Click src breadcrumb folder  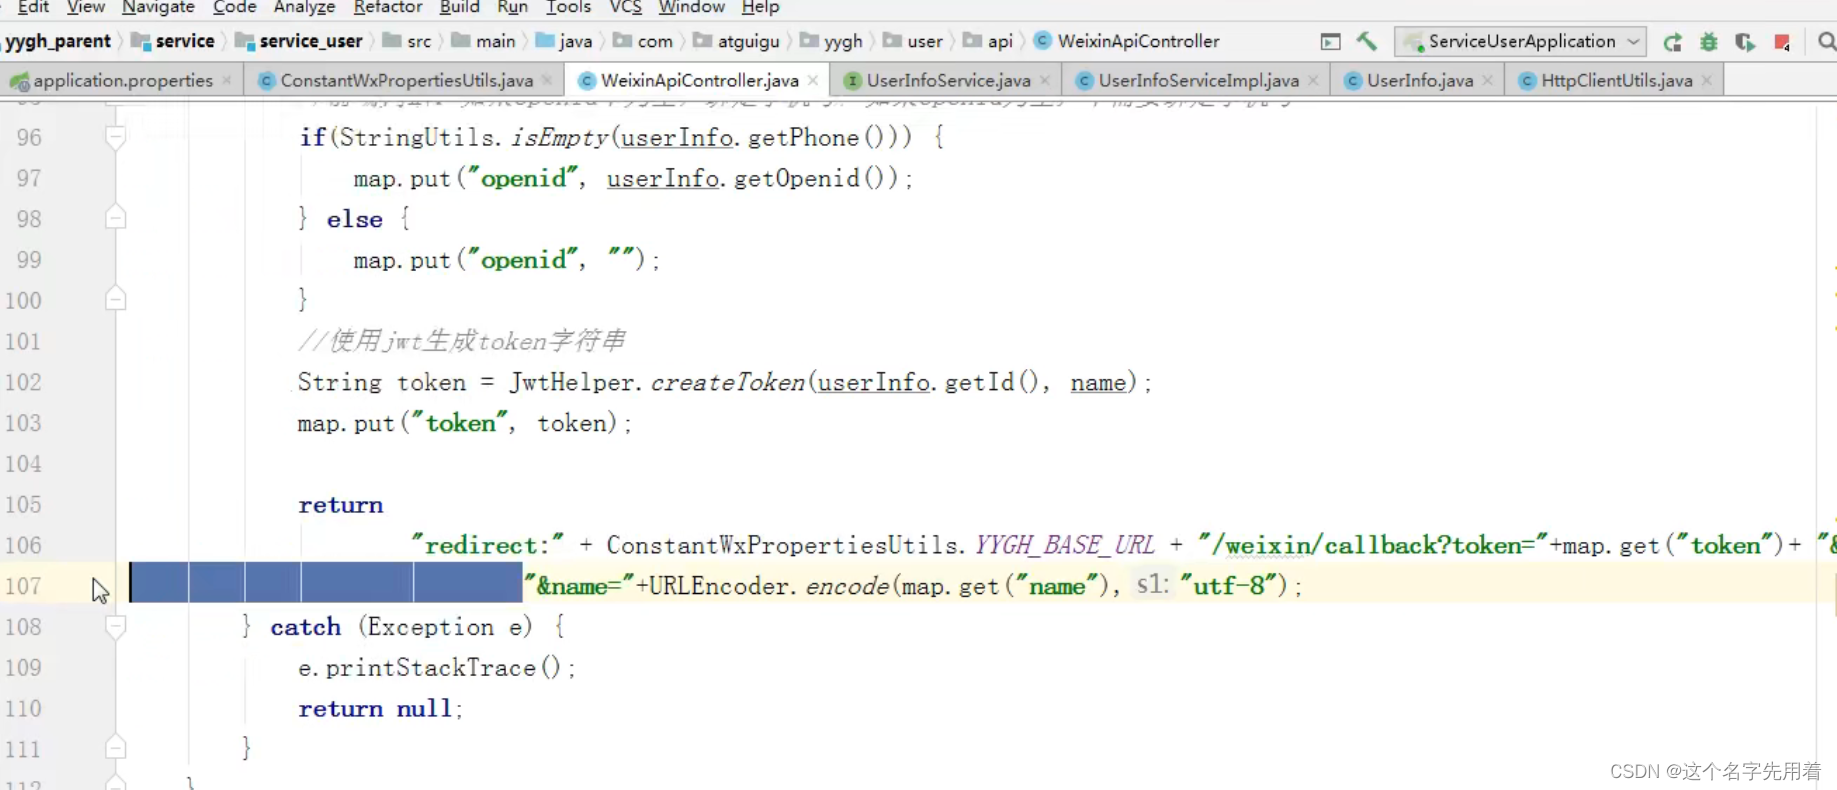tap(407, 41)
